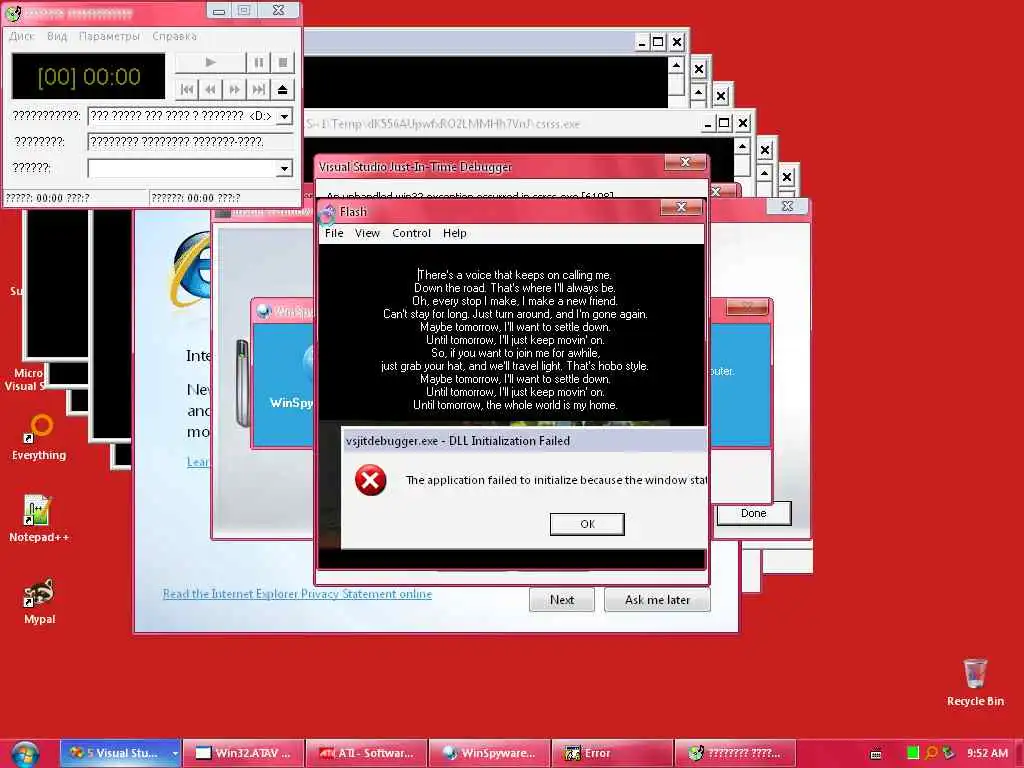1024x768 pixels.
Task: Open the Вид menu
Action: coord(57,36)
